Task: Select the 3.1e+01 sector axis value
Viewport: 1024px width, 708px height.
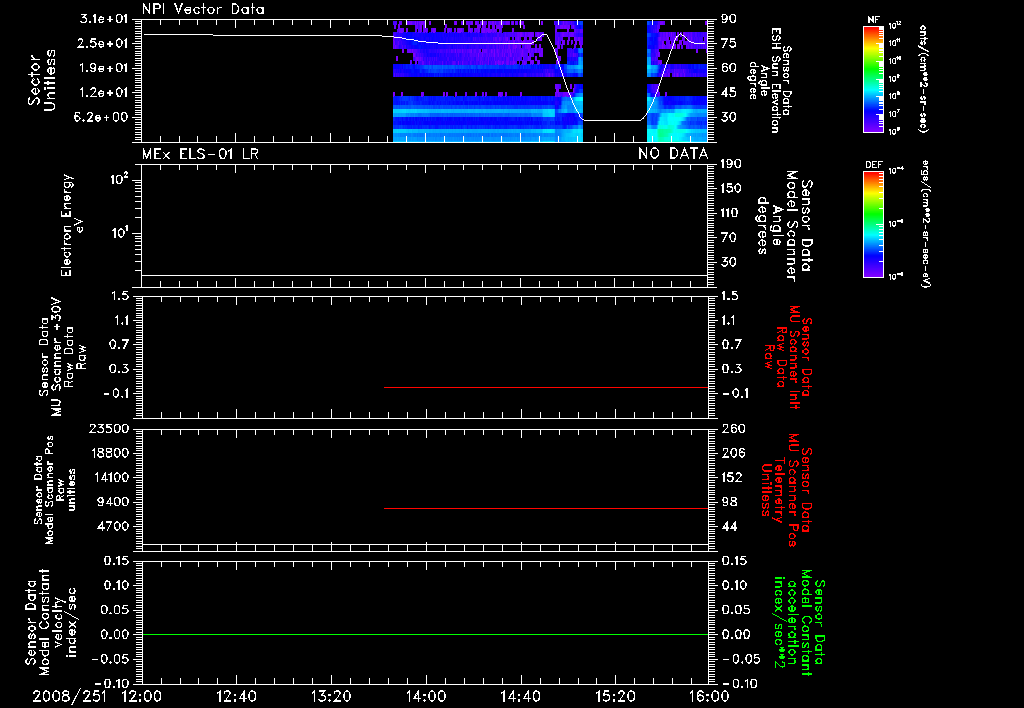Action: (104, 19)
